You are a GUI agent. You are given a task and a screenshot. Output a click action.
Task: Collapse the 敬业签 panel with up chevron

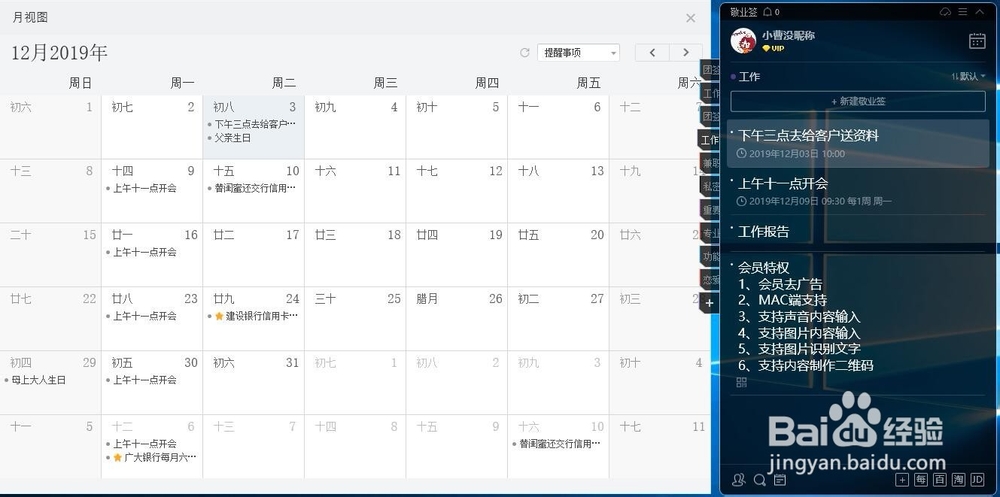[980, 11]
